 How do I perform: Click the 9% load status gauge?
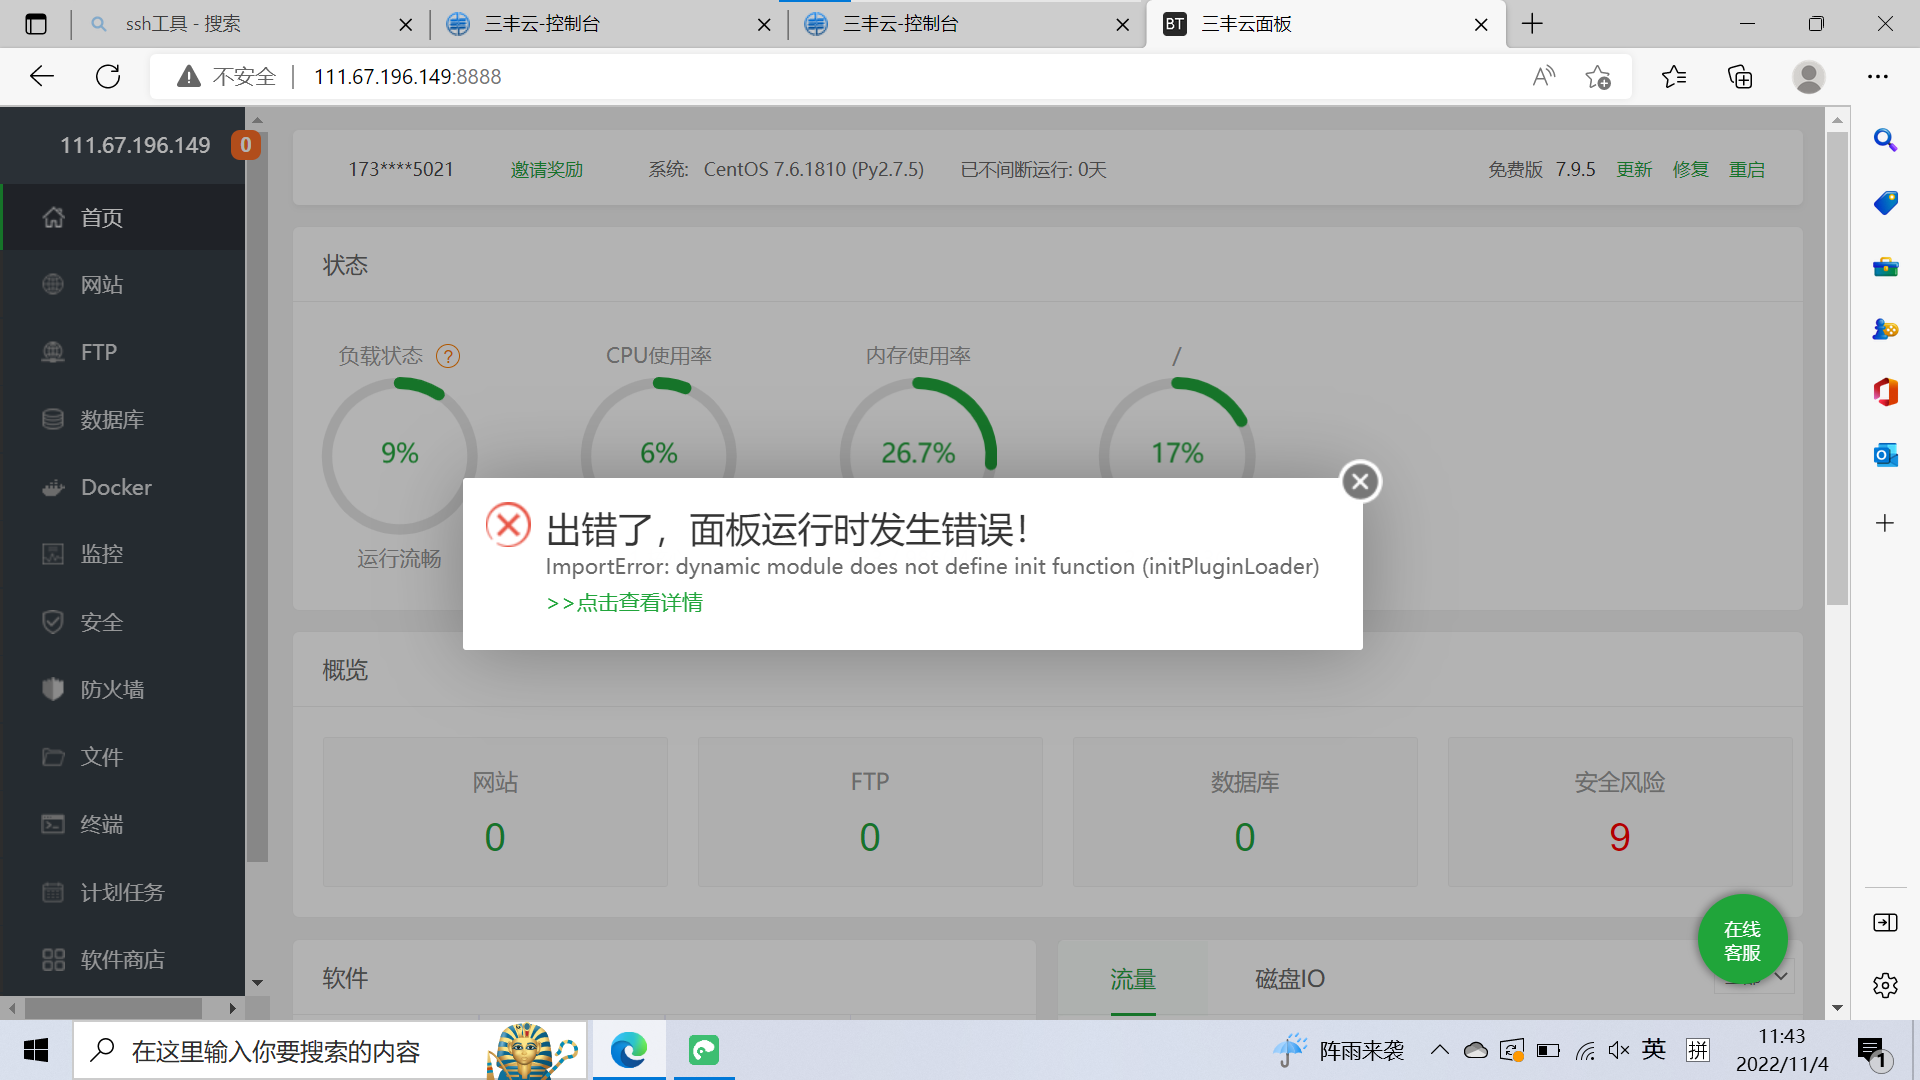tap(400, 455)
